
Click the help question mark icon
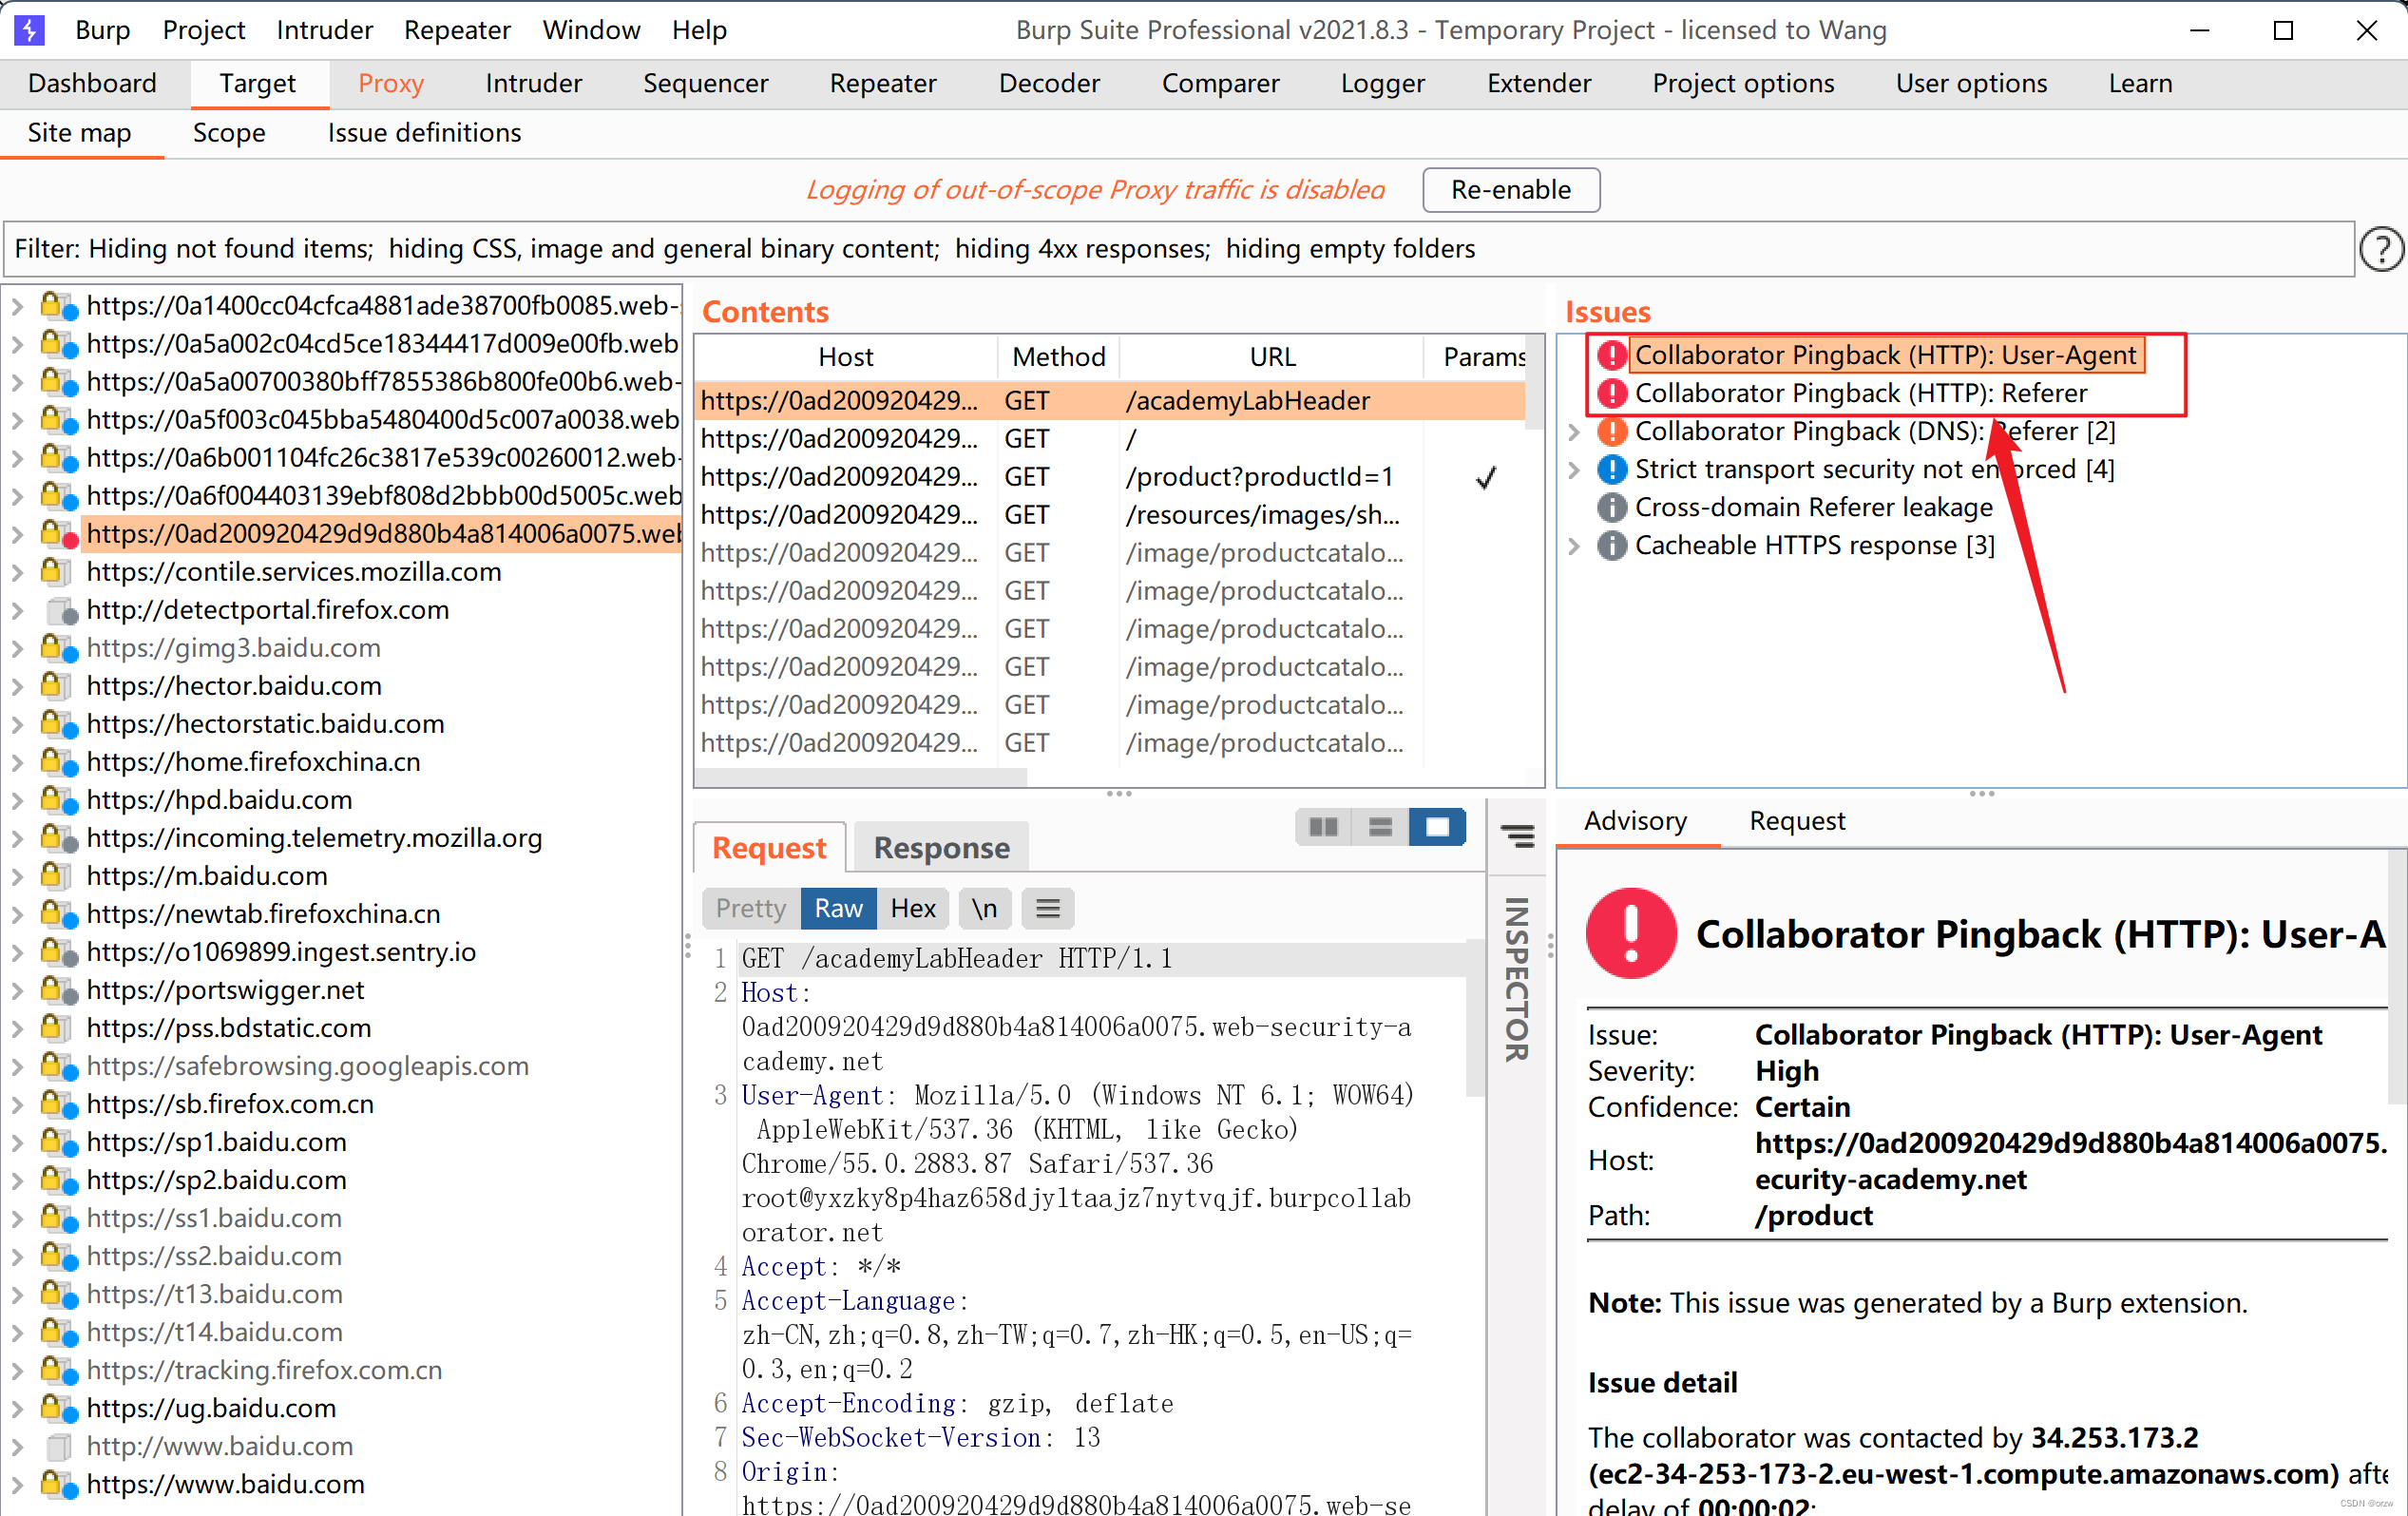click(2381, 249)
